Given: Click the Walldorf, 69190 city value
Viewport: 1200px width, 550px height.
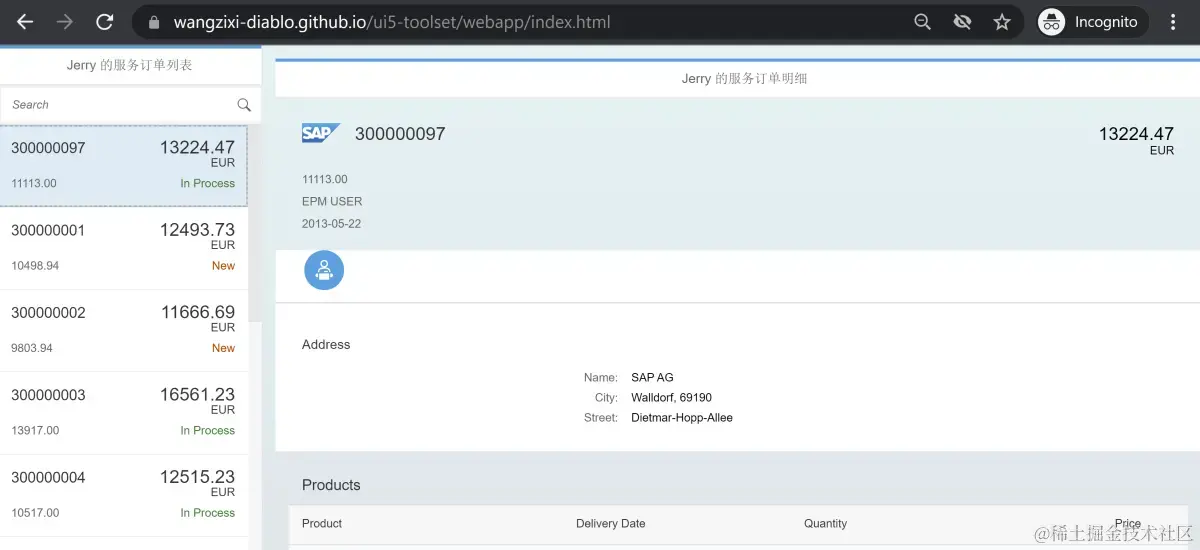Looking at the screenshot, I should 671,397.
